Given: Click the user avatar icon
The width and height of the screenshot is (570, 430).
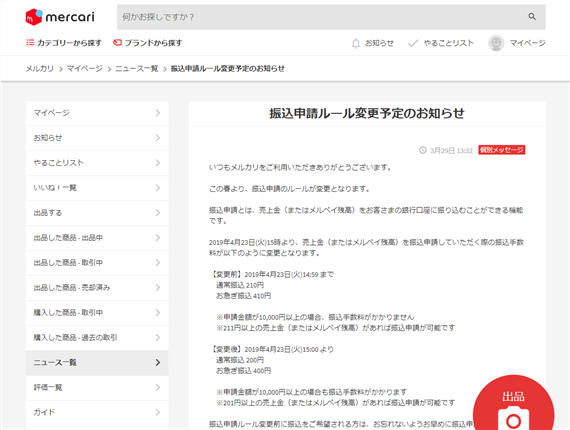Looking at the screenshot, I should tap(496, 43).
